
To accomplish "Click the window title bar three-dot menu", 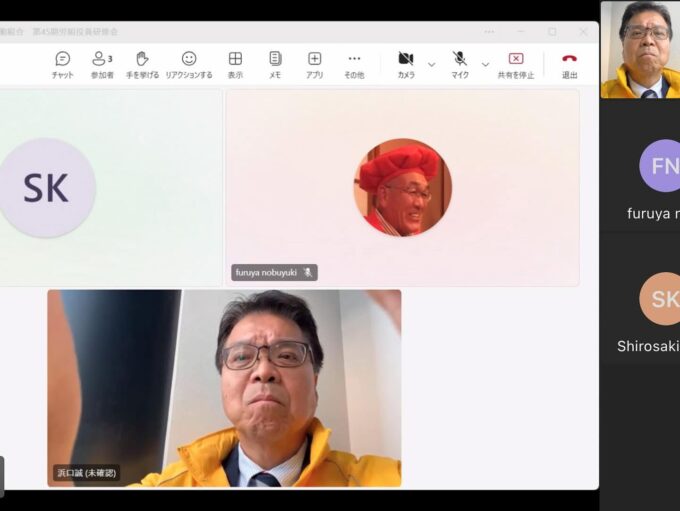I will tap(489, 31).
